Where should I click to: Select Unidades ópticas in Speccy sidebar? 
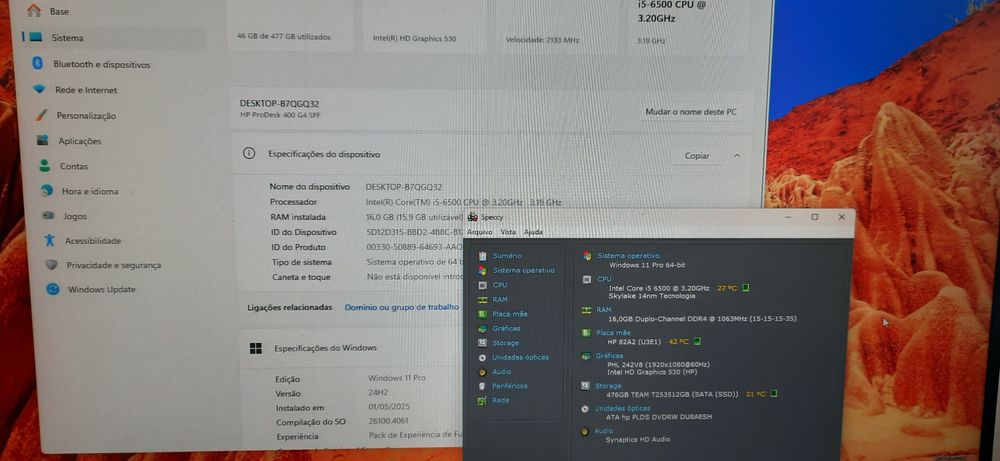pyautogui.click(x=520, y=357)
